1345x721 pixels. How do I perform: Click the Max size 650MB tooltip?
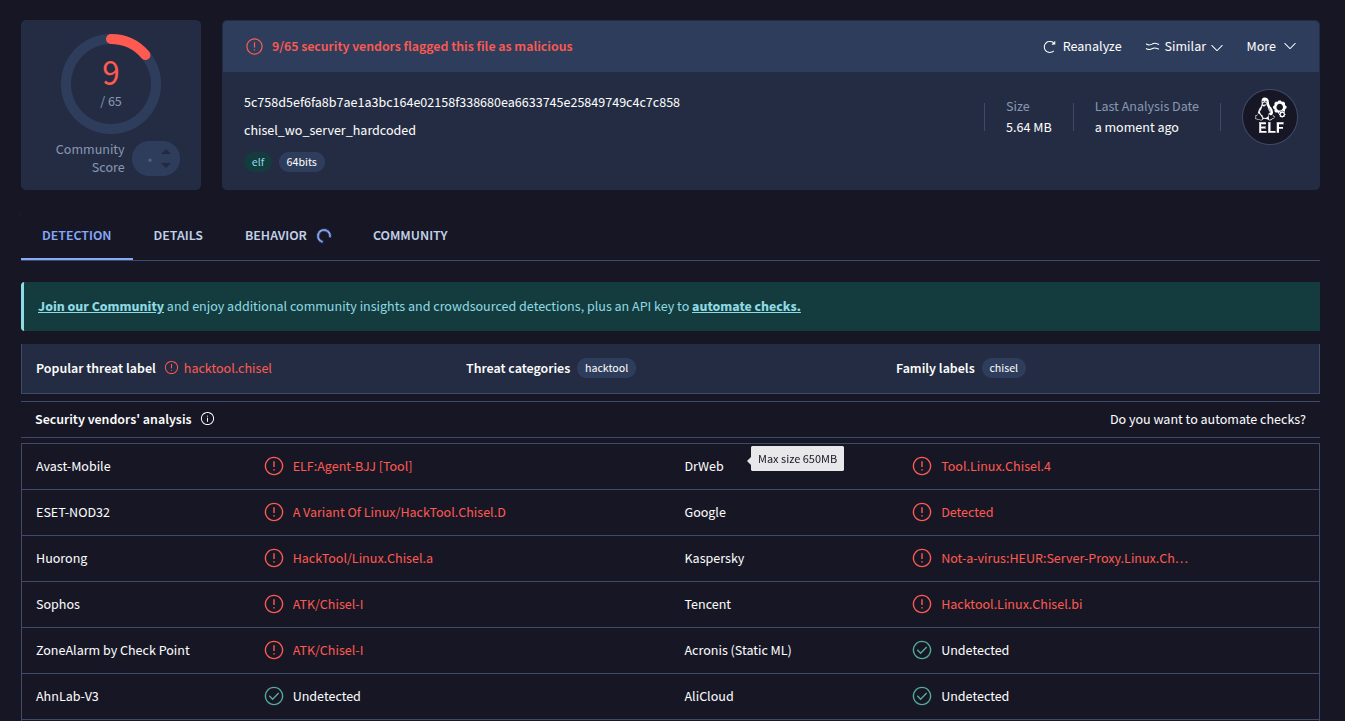click(797, 459)
